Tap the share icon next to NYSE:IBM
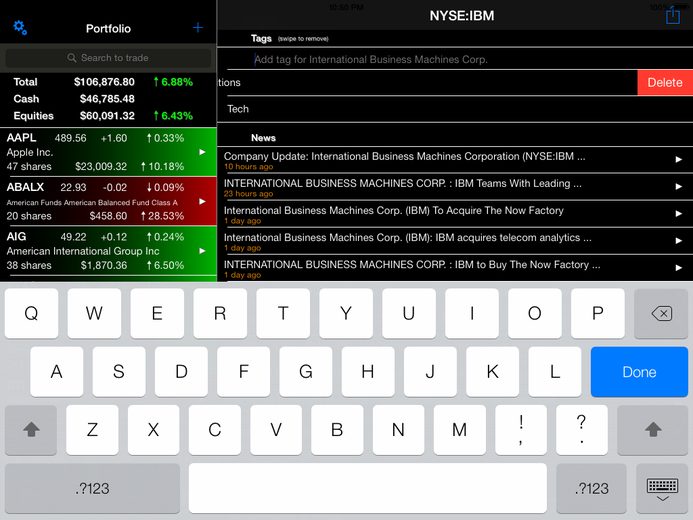 pos(673,15)
